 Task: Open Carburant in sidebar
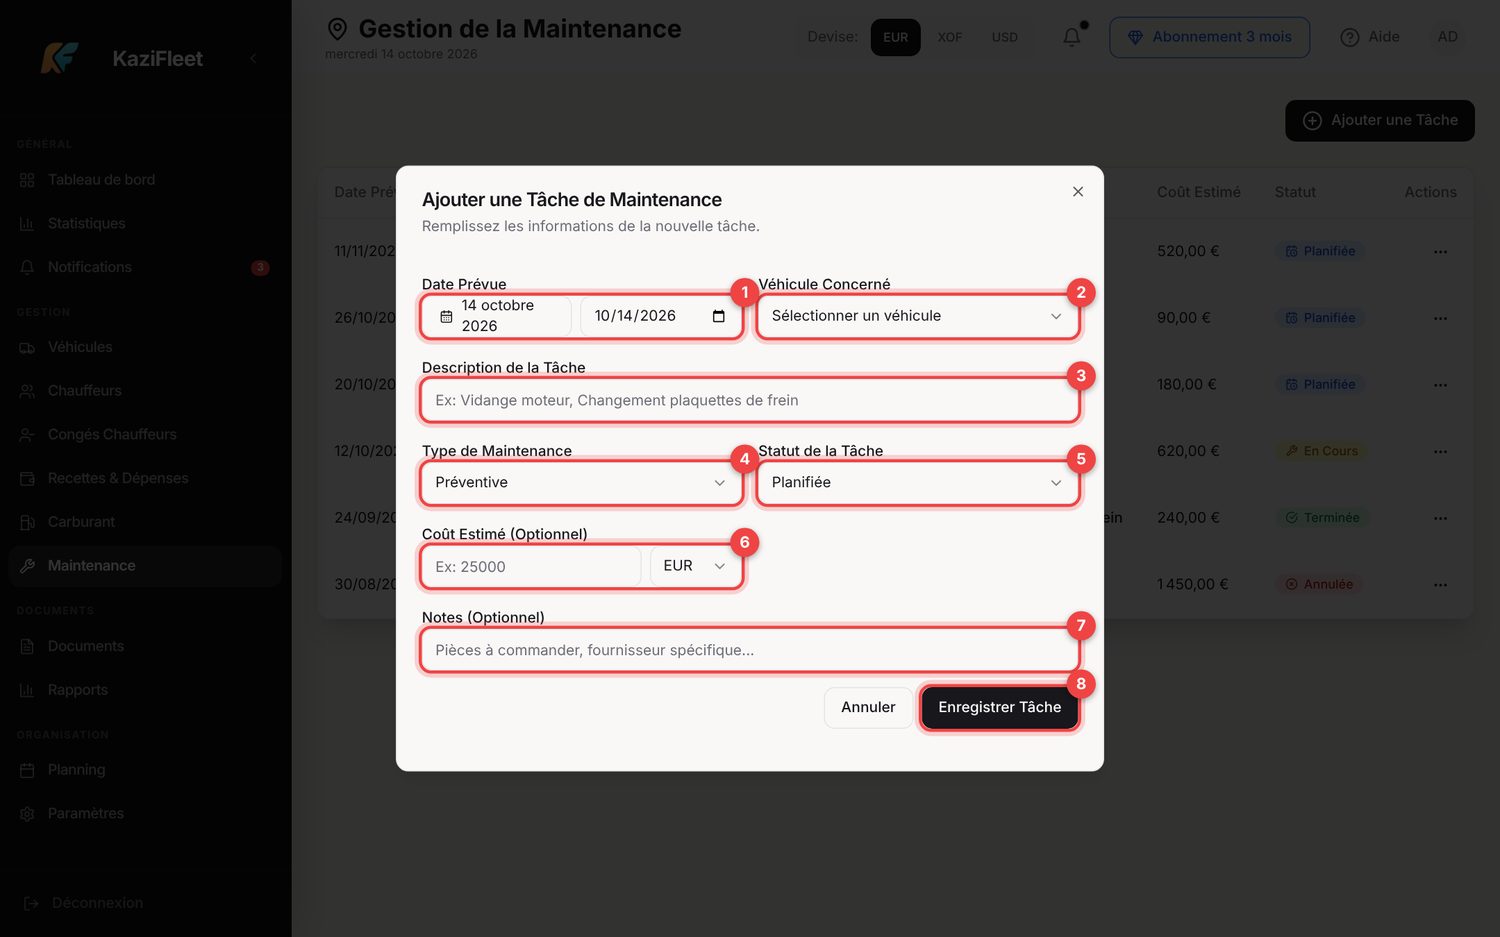click(x=145, y=522)
